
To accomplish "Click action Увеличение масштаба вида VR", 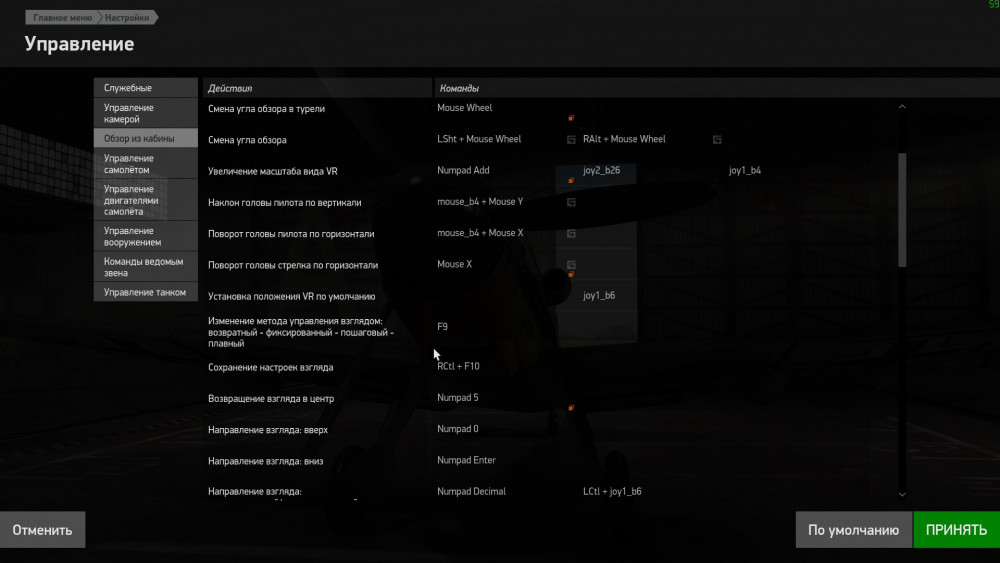I will (272, 171).
